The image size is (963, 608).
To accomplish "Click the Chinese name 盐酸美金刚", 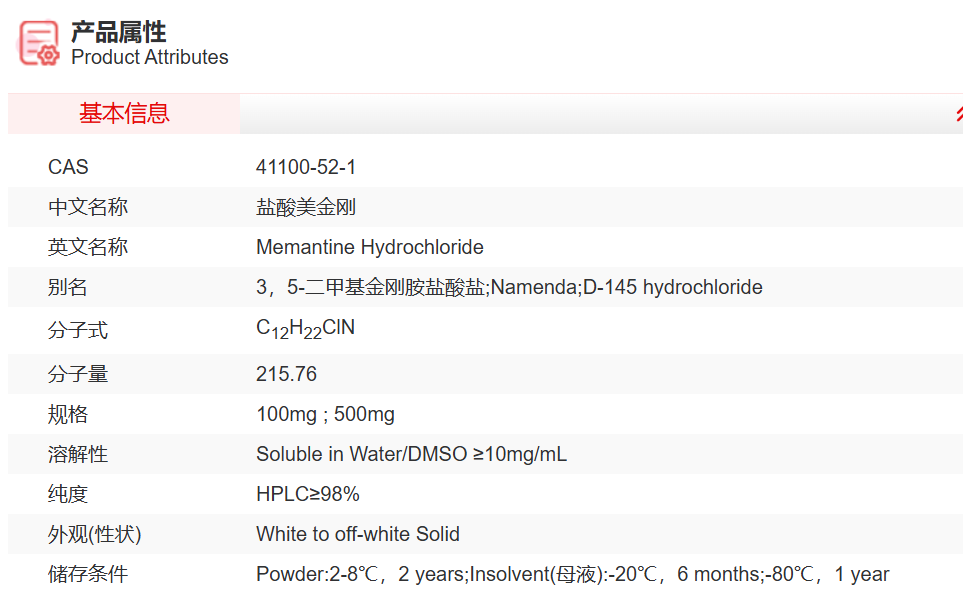I will [x=306, y=207].
